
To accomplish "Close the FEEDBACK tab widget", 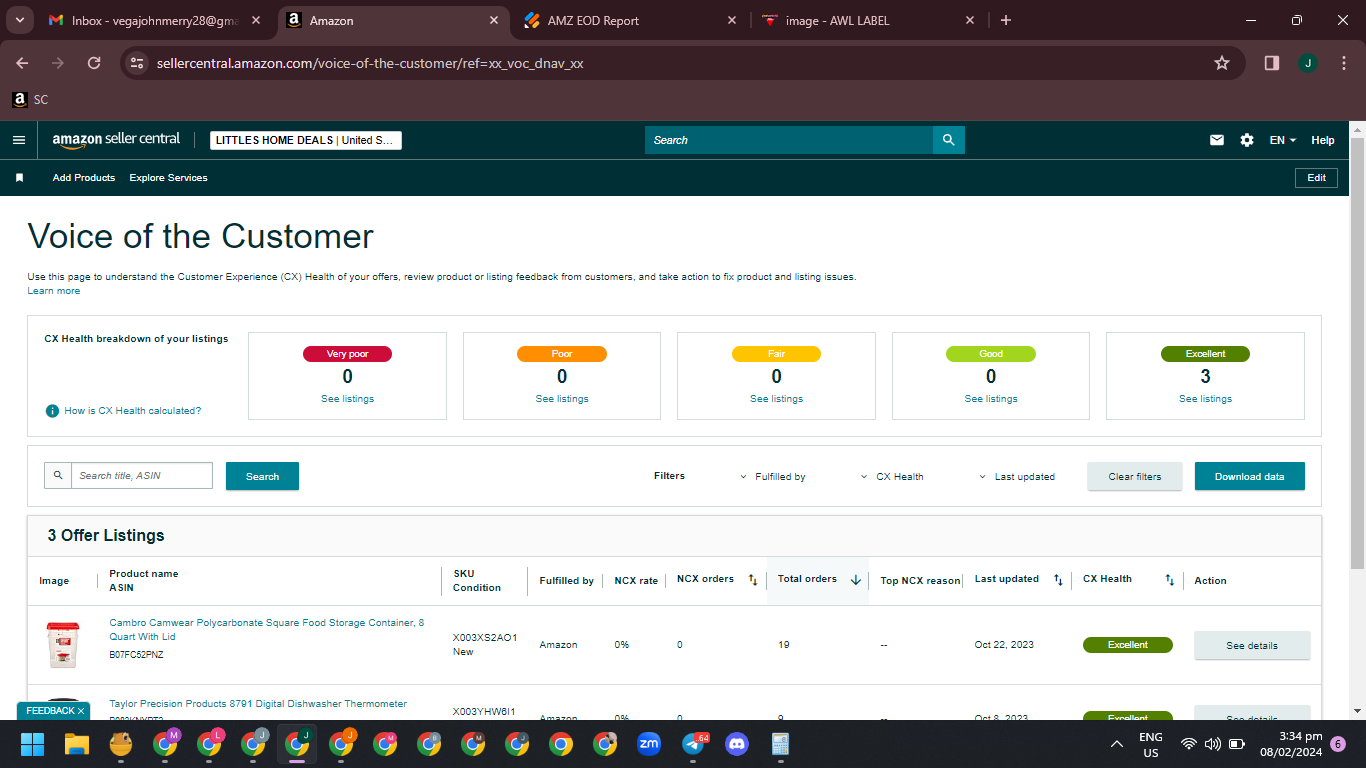I will 81,711.
